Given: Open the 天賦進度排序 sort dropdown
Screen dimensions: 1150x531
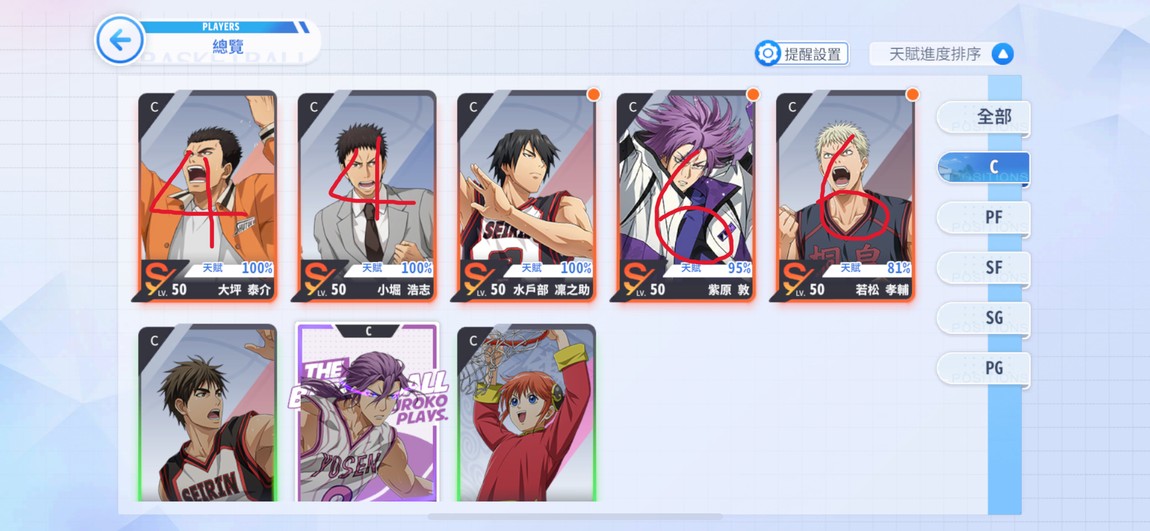Looking at the screenshot, I should [942, 54].
